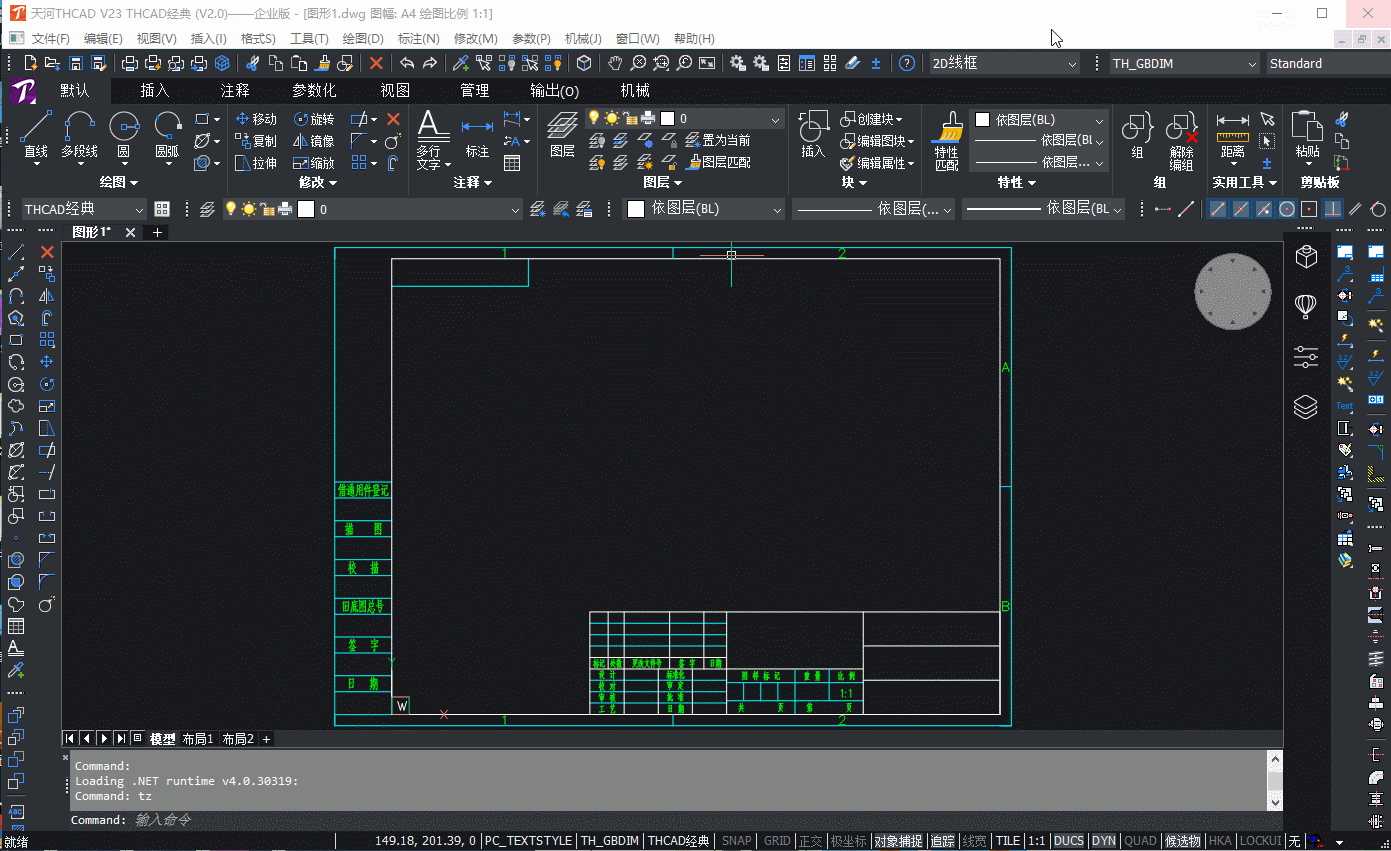Switch to the 参数化 ribbon tab

pyautogui.click(x=314, y=90)
